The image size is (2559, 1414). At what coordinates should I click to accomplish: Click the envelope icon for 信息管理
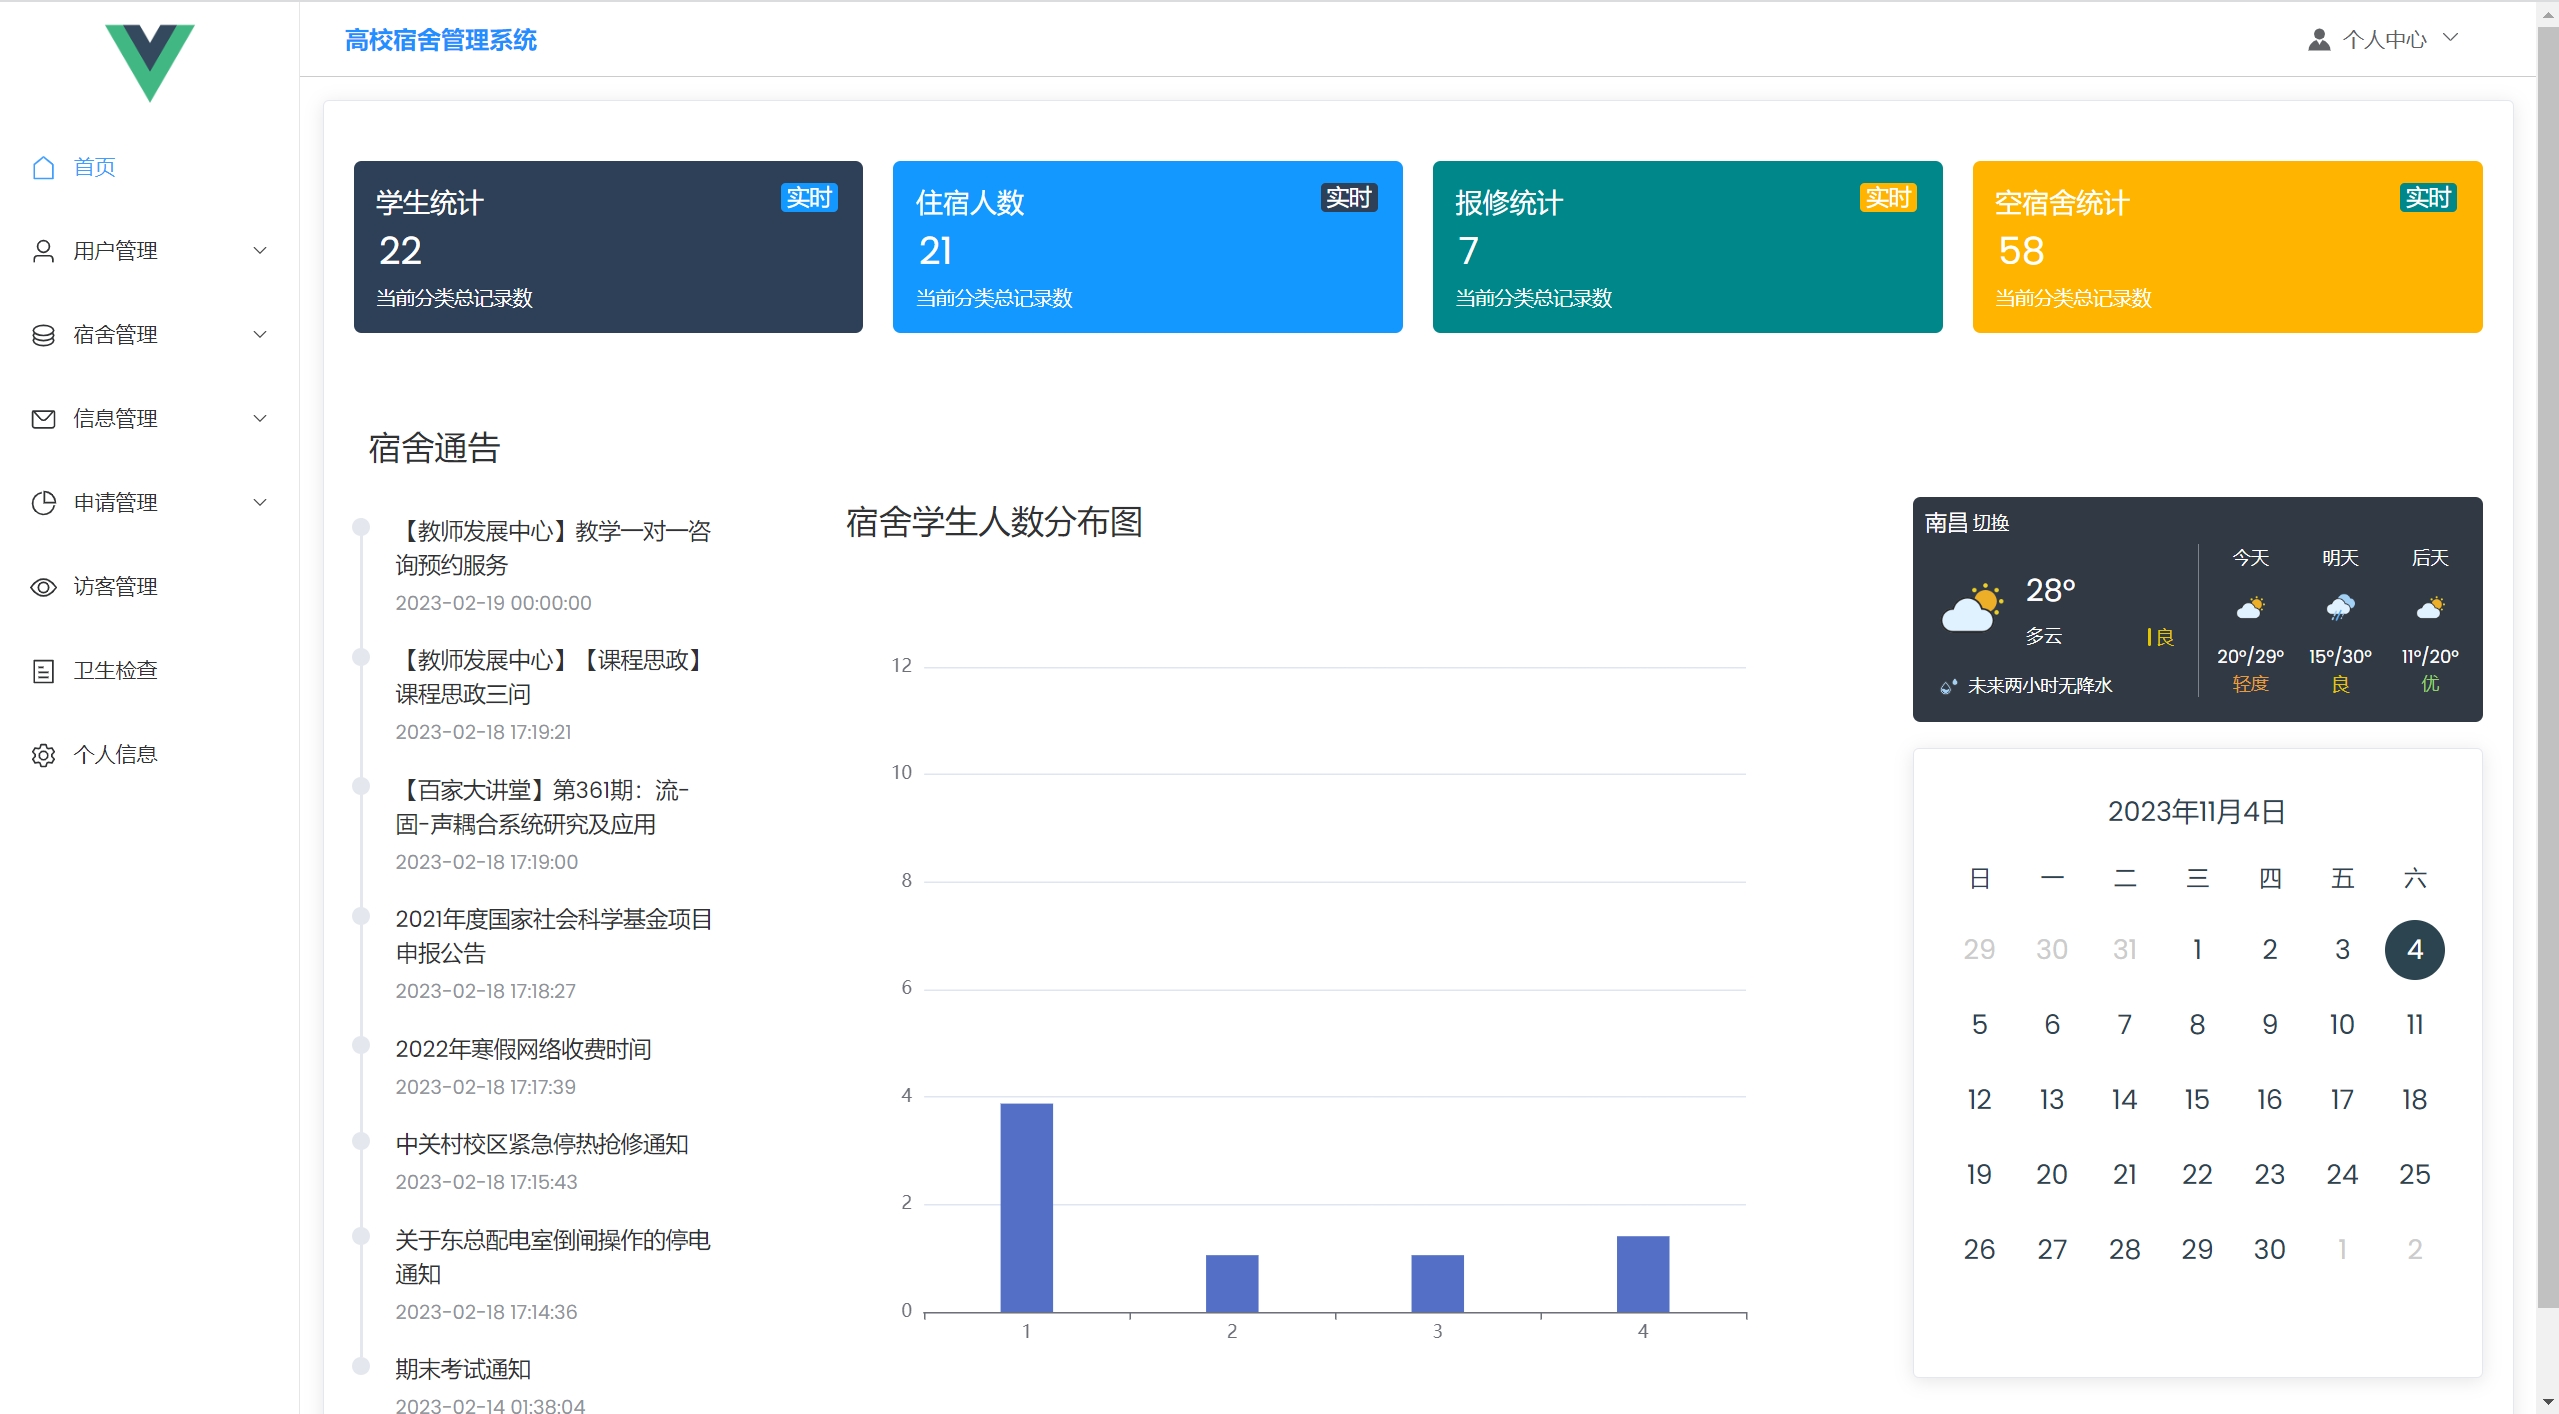pos(43,419)
